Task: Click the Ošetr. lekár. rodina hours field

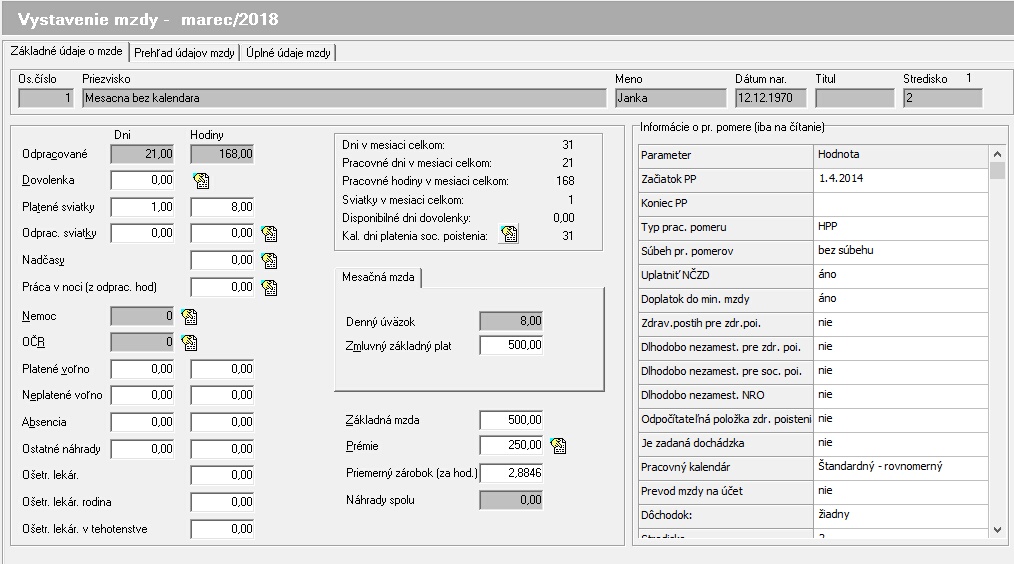Action: pos(222,502)
